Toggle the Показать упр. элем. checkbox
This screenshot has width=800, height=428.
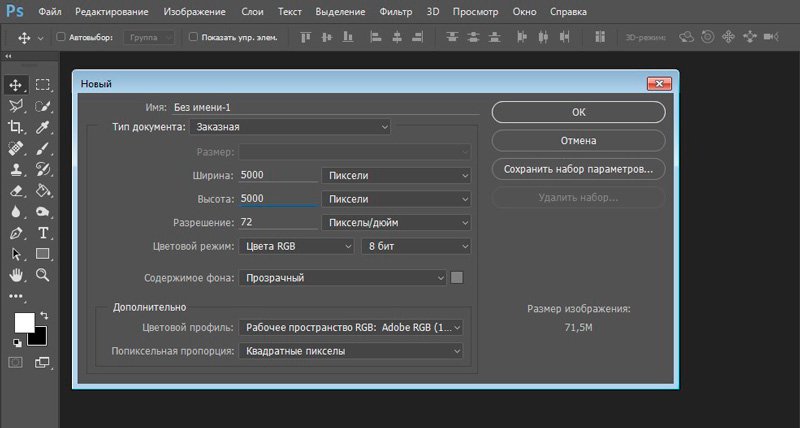tap(192, 37)
